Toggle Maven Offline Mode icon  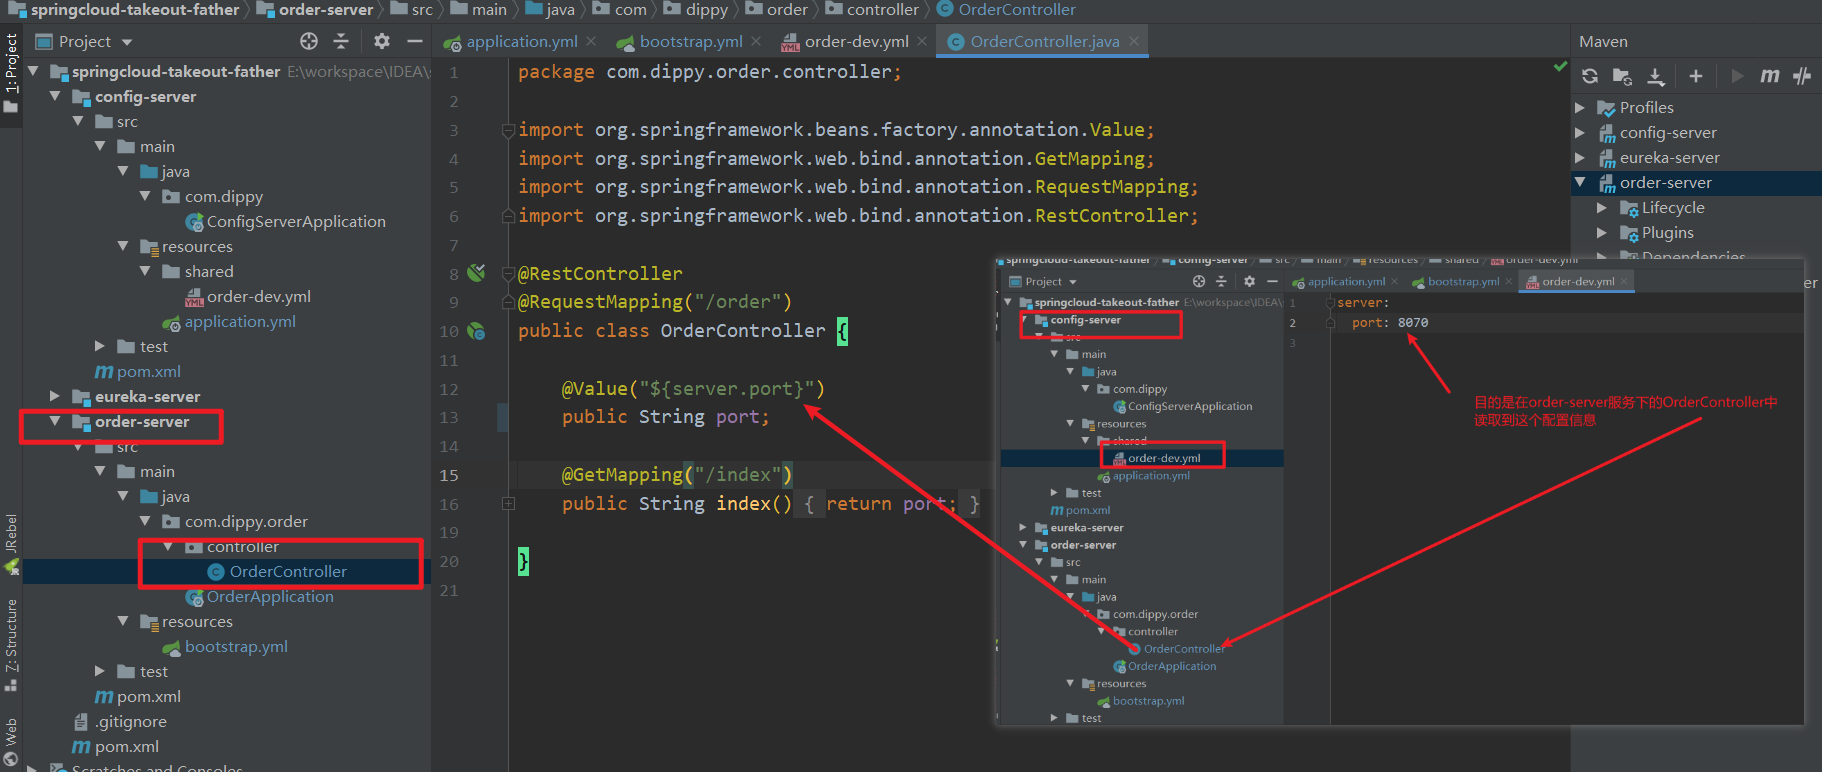tap(1802, 76)
